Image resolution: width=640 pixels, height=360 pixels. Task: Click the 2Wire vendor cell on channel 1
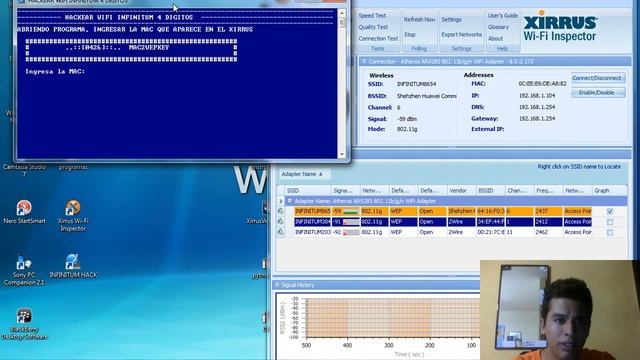461,222
